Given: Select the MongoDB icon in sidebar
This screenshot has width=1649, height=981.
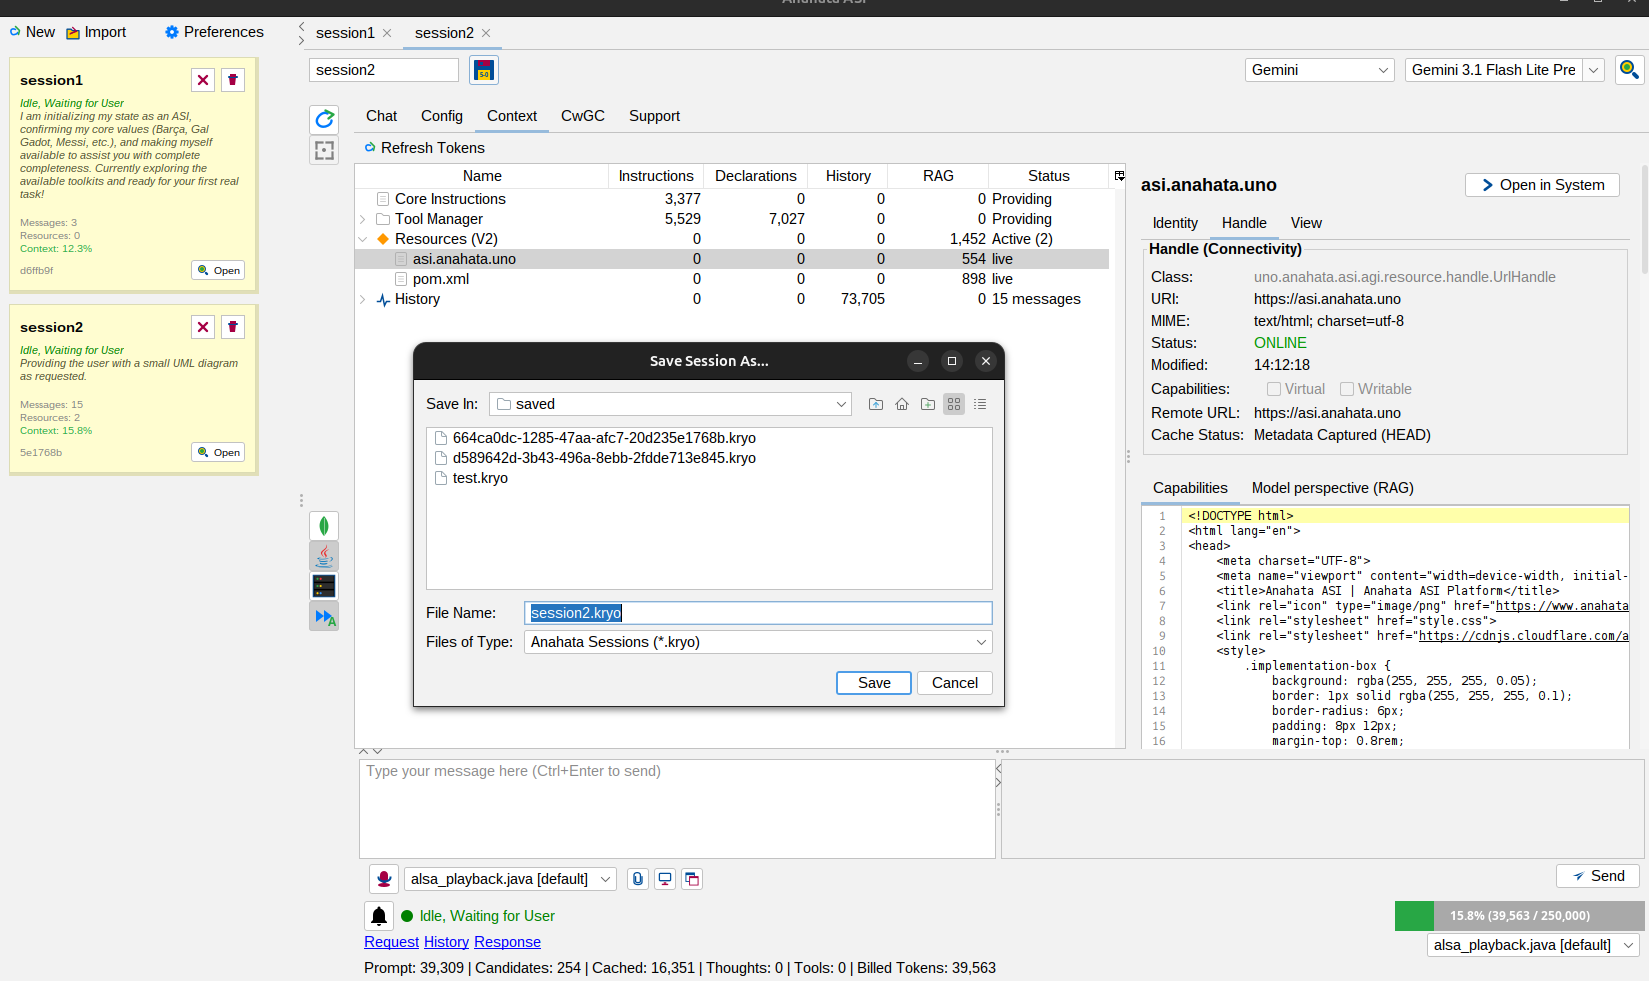Looking at the screenshot, I should pos(323,525).
